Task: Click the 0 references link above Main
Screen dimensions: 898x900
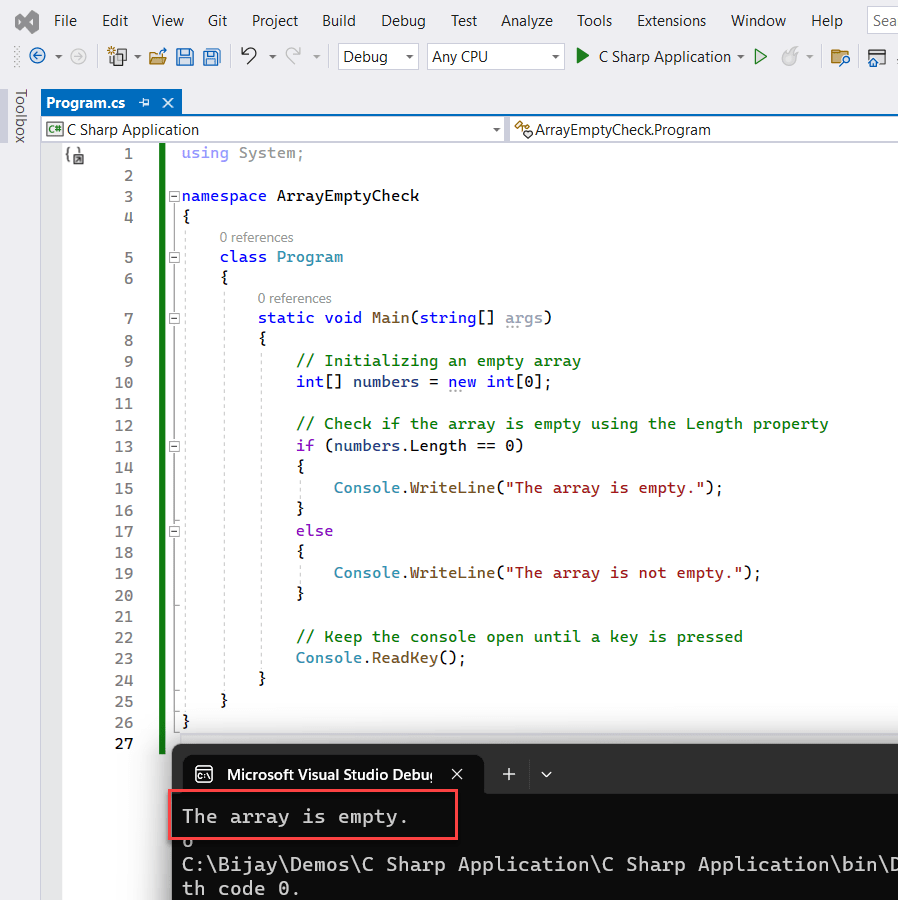Action: [x=294, y=298]
